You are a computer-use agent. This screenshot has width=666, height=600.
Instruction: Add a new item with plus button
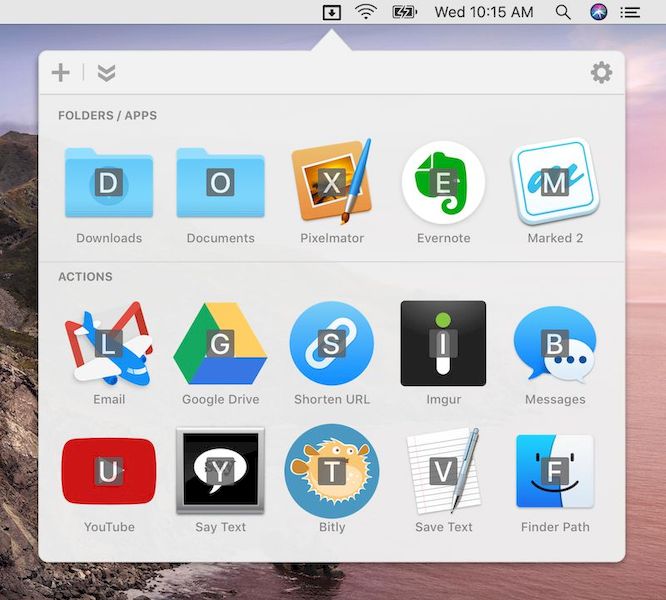(61, 72)
